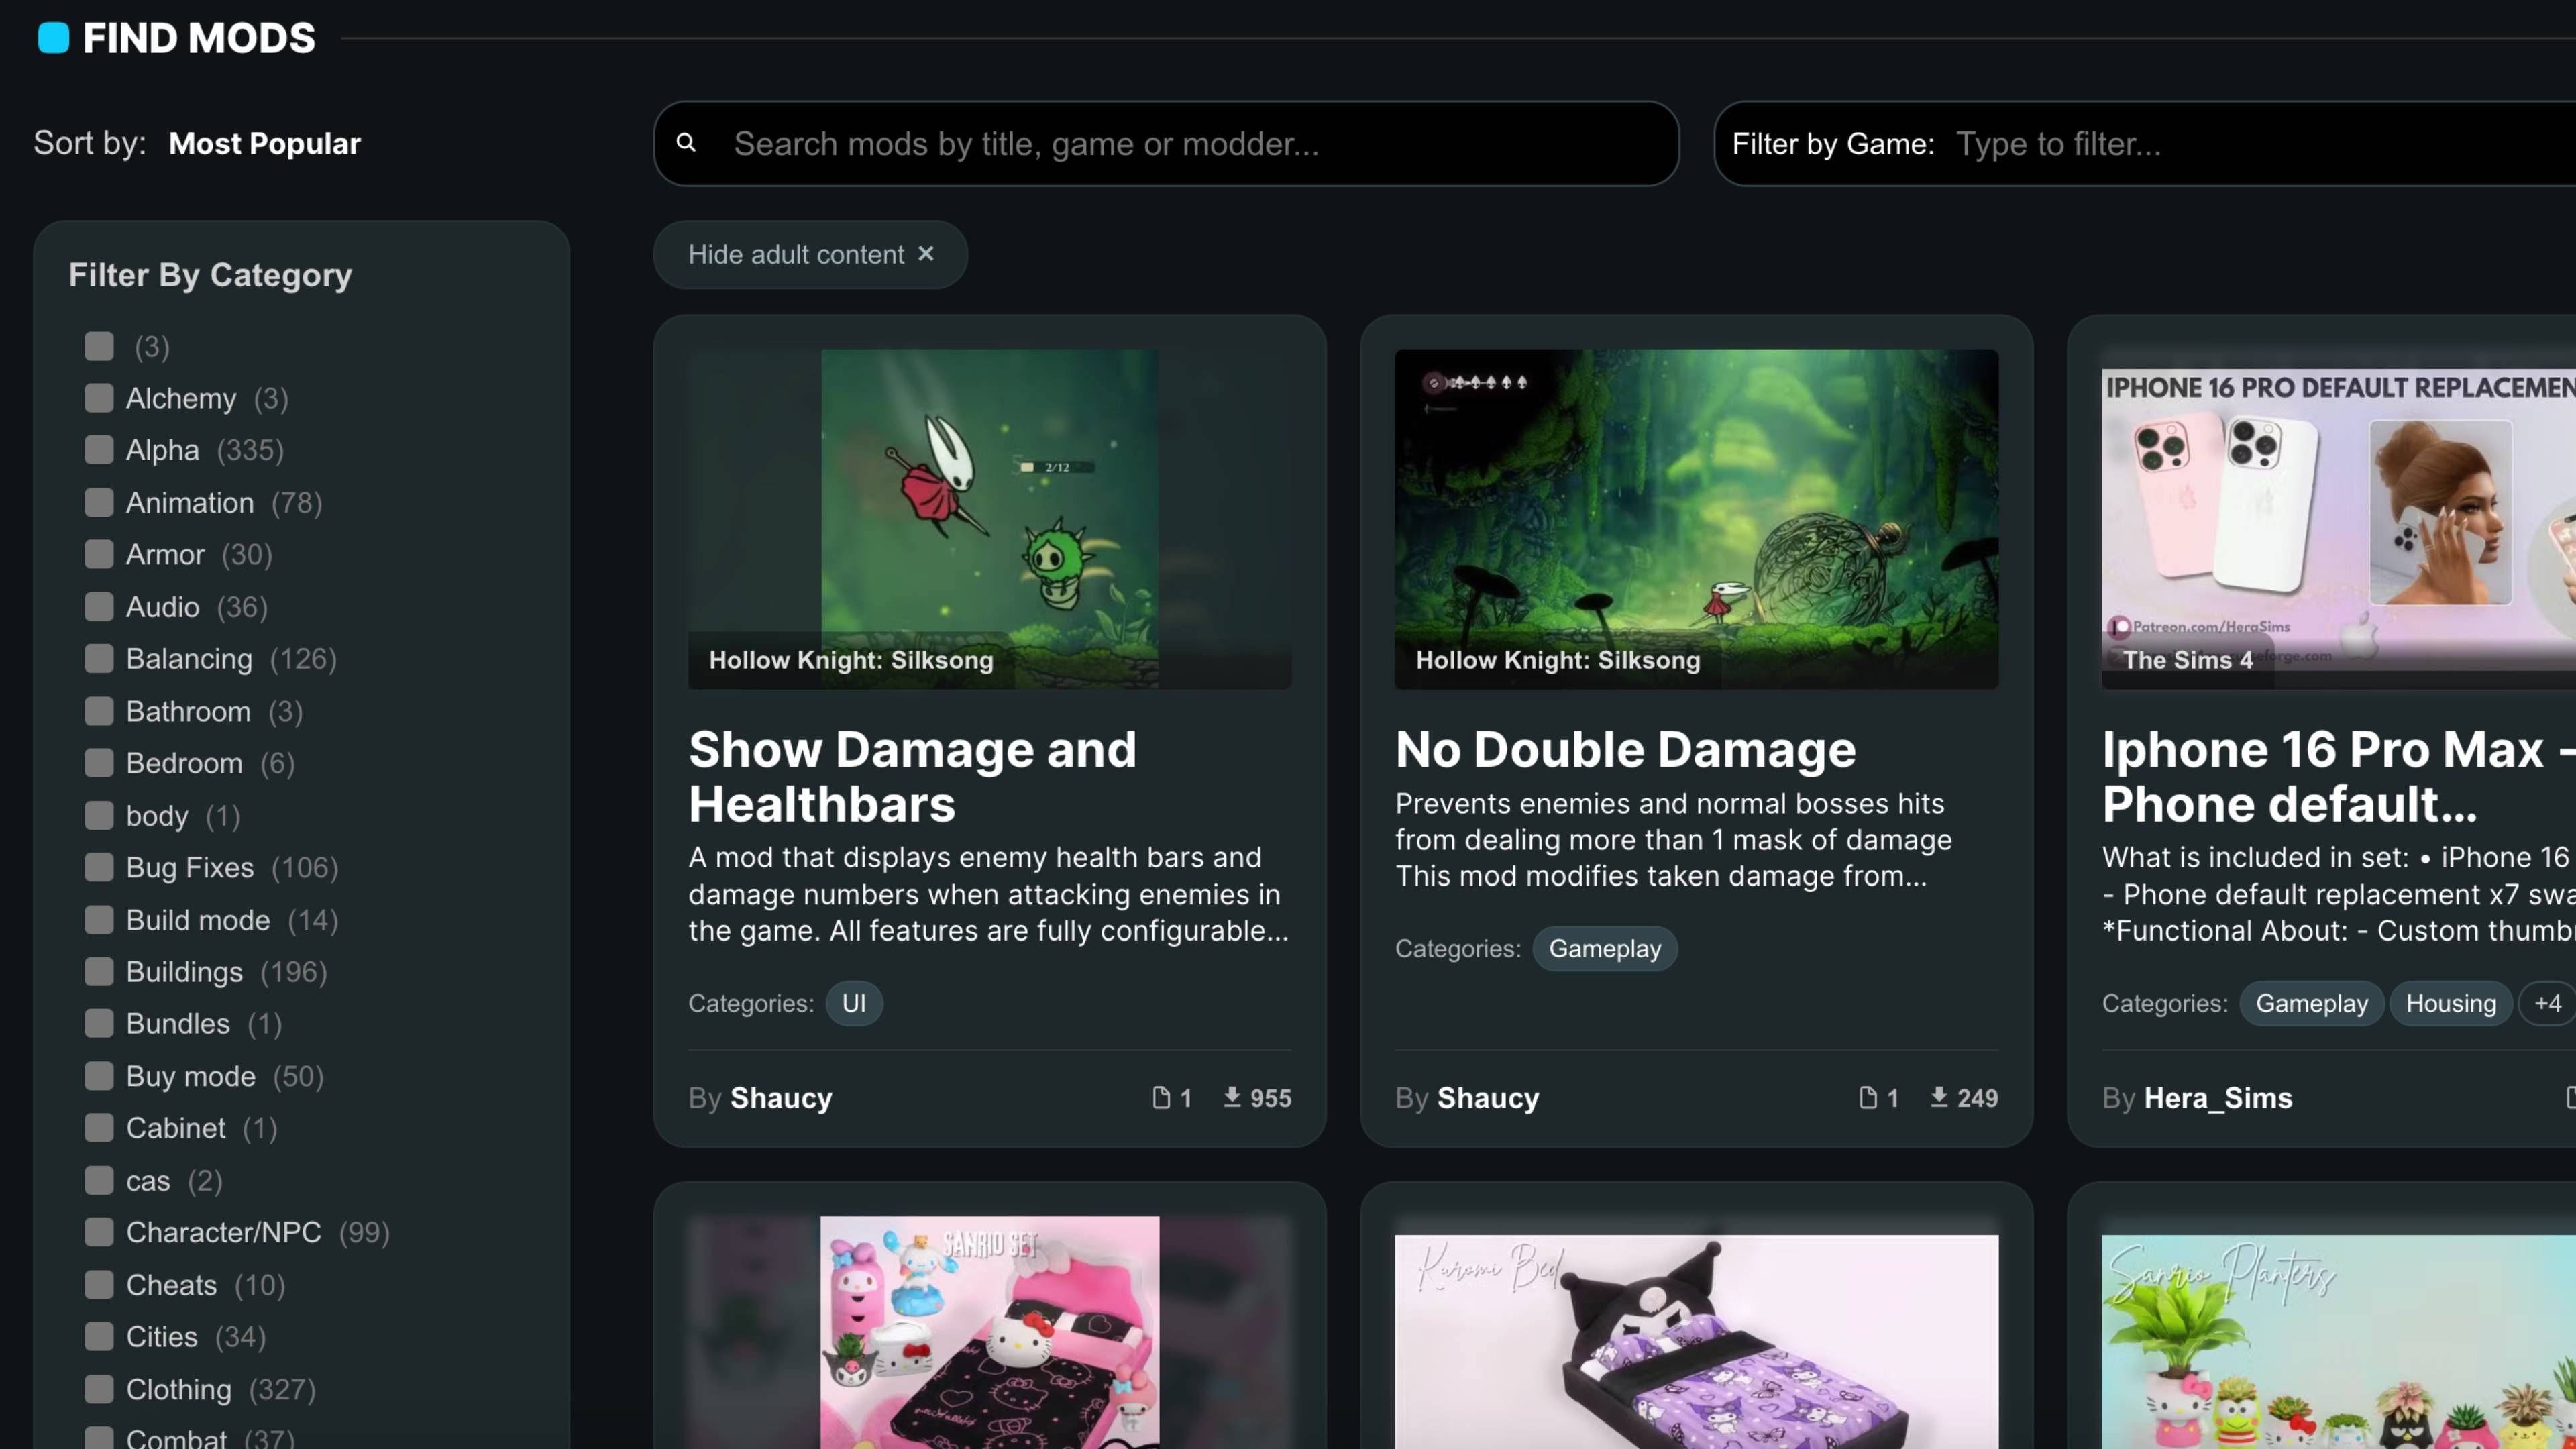Tick the Bug Fixes checkbox
This screenshot has width=2576, height=1449.
coord(99,867)
